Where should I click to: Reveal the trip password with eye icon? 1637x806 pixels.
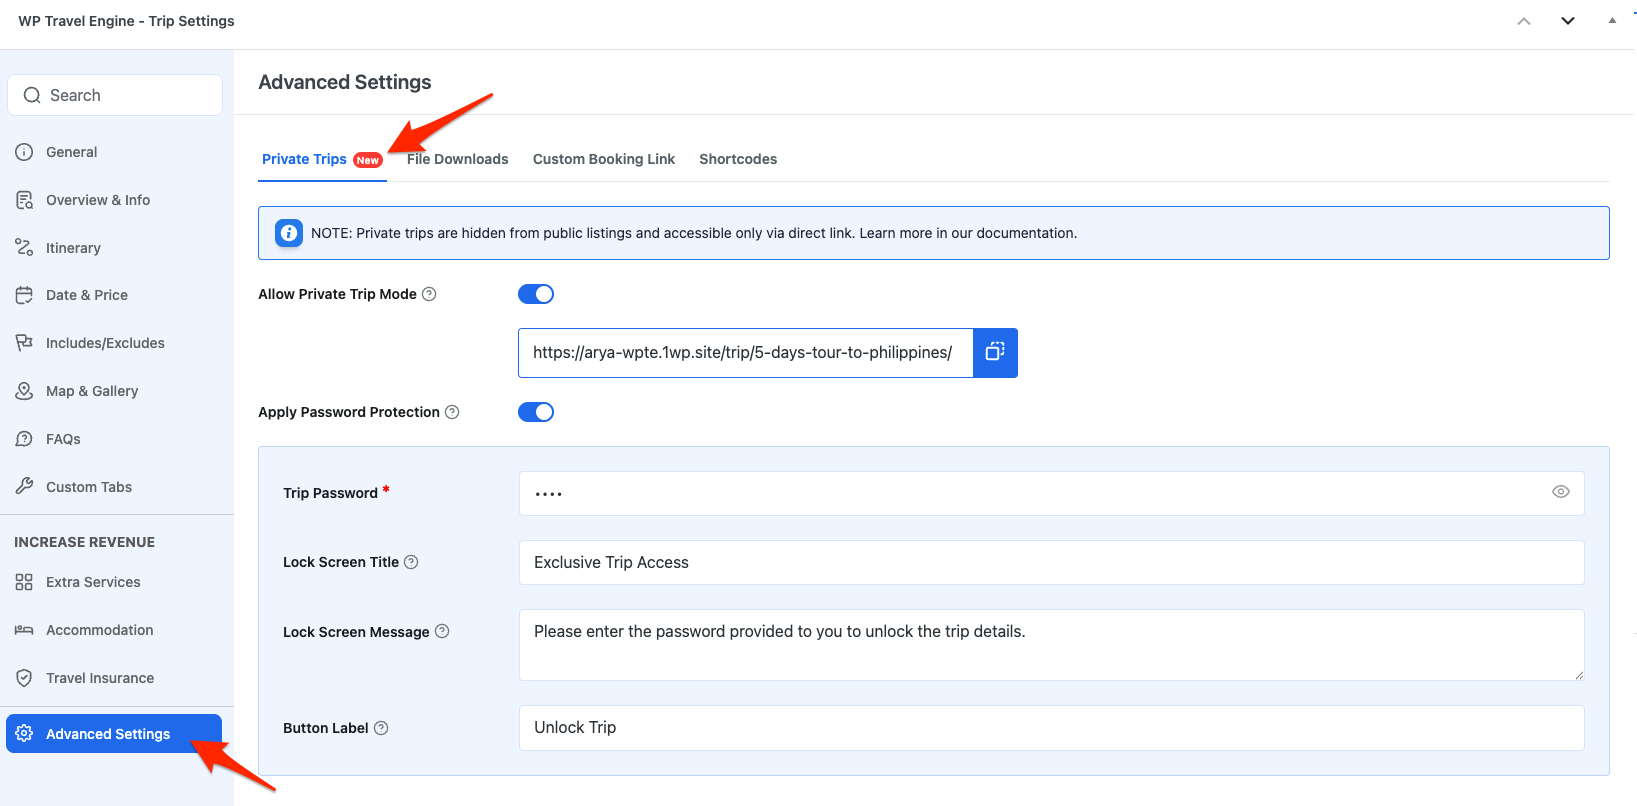pos(1560,492)
